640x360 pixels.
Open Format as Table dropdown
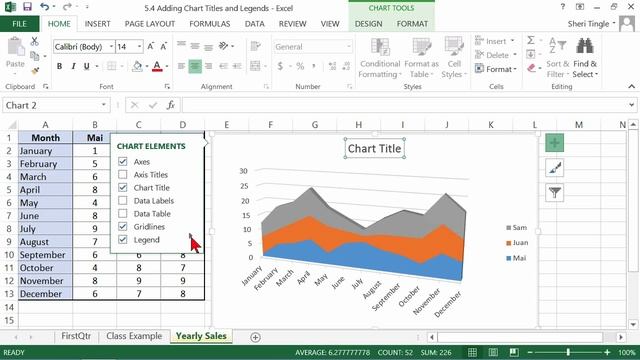(422, 58)
